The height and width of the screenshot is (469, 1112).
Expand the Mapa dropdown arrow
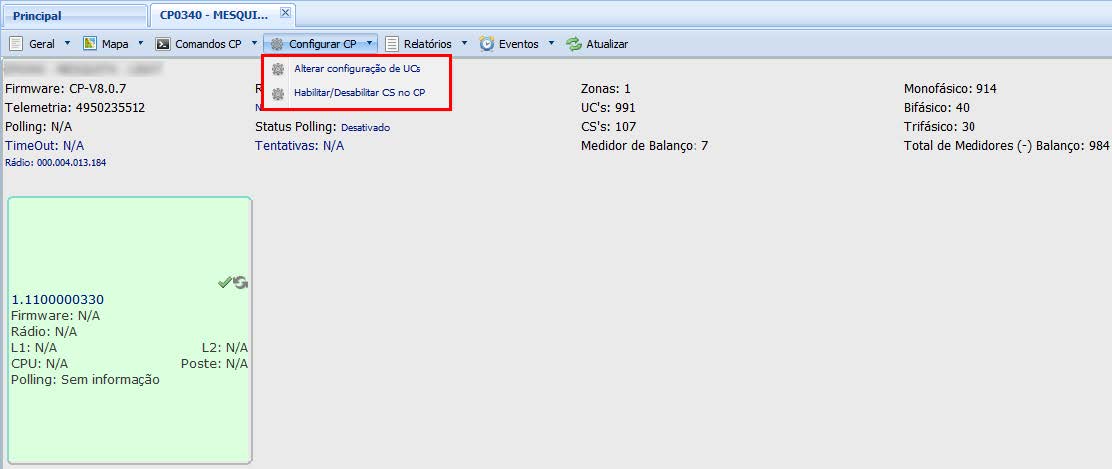pos(141,44)
